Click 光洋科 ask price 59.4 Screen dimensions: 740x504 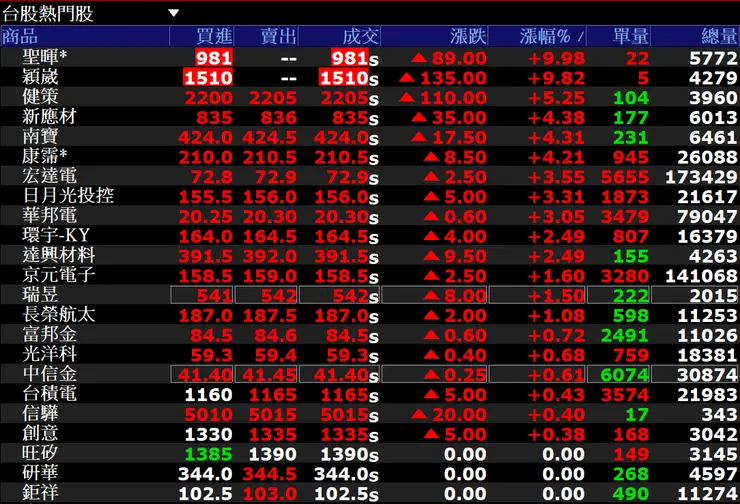pos(276,355)
